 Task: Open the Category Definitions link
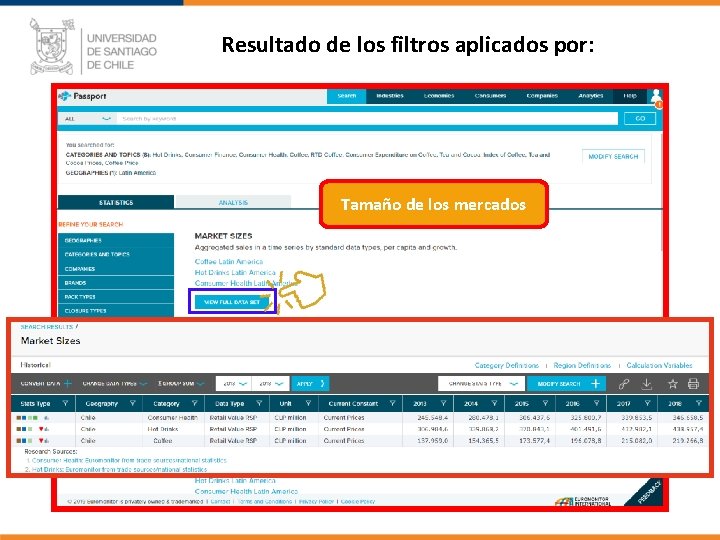click(x=506, y=366)
